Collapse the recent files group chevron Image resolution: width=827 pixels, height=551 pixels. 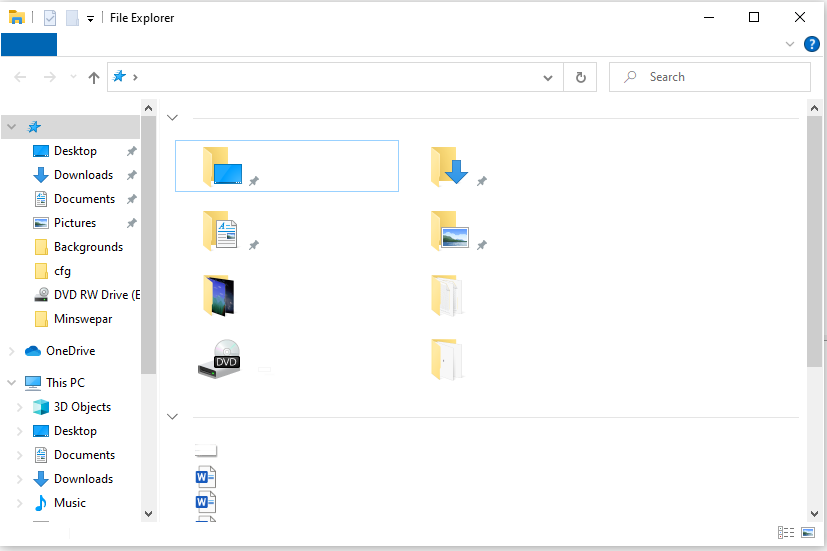click(172, 417)
